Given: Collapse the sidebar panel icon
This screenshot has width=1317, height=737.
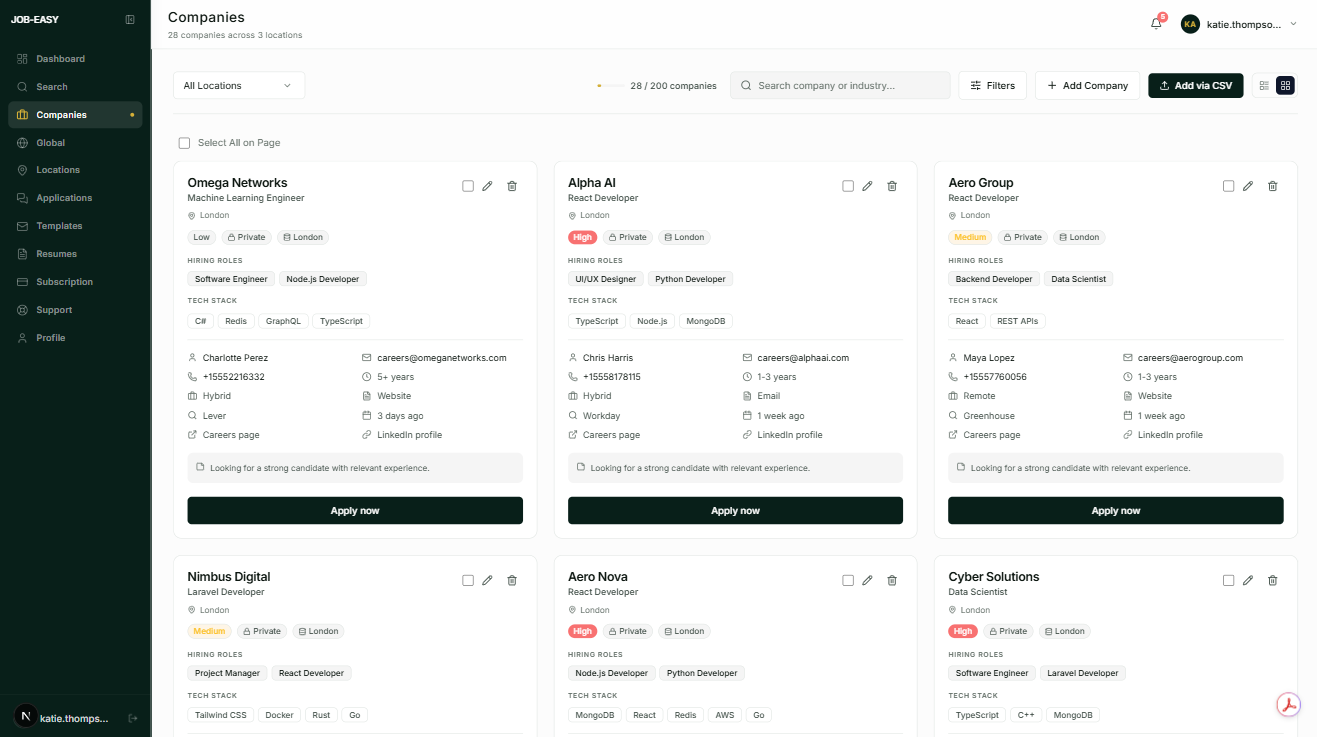Looking at the screenshot, I should point(130,20).
